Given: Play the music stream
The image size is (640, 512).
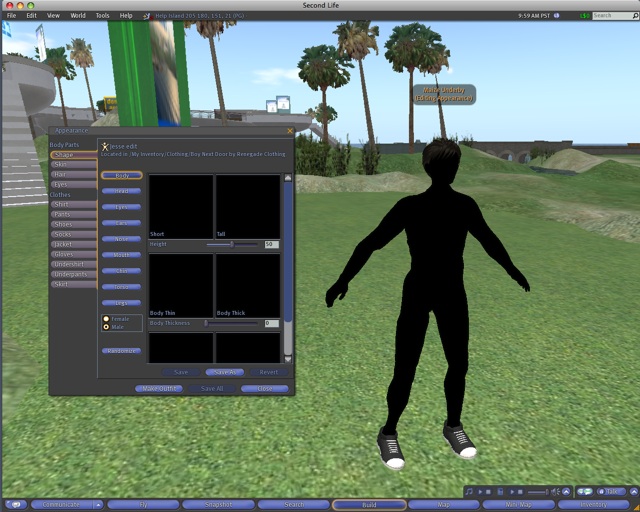Looking at the screenshot, I should coord(481,492).
